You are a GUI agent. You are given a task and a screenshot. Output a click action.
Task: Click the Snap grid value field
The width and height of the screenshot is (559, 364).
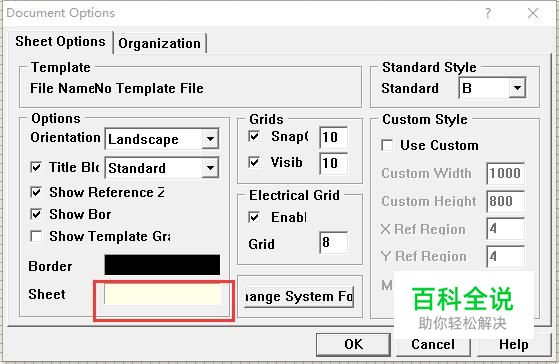pyautogui.click(x=333, y=137)
